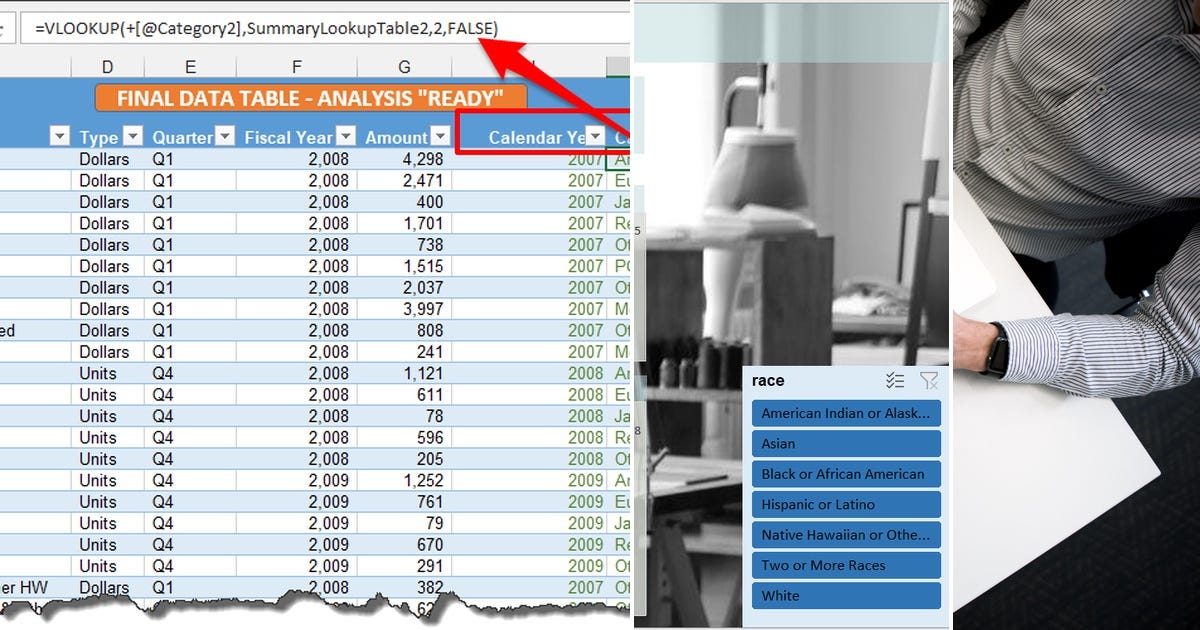Toggle the Hispanic or Latino slicer item
1200x630 pixels.
[846, 504]
